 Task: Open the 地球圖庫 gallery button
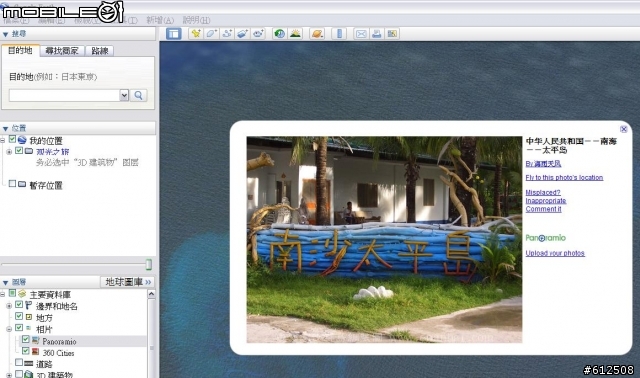point(127,282)
